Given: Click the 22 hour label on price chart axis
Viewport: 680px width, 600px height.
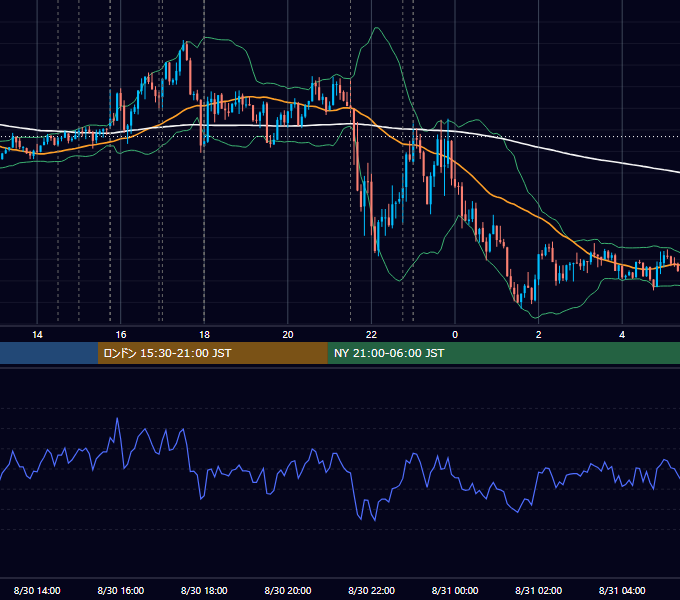Looking at the screenshot, I should click(371, 335).
